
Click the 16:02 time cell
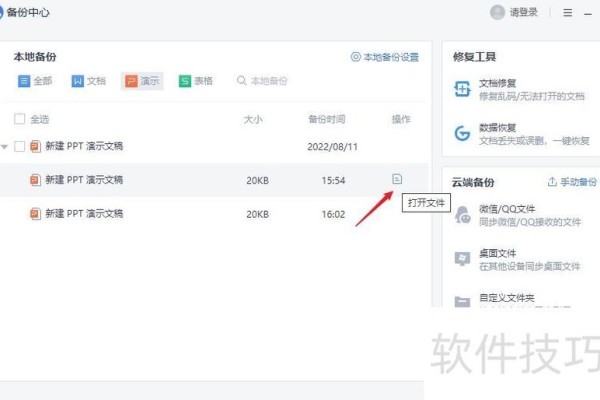[333, 214]
